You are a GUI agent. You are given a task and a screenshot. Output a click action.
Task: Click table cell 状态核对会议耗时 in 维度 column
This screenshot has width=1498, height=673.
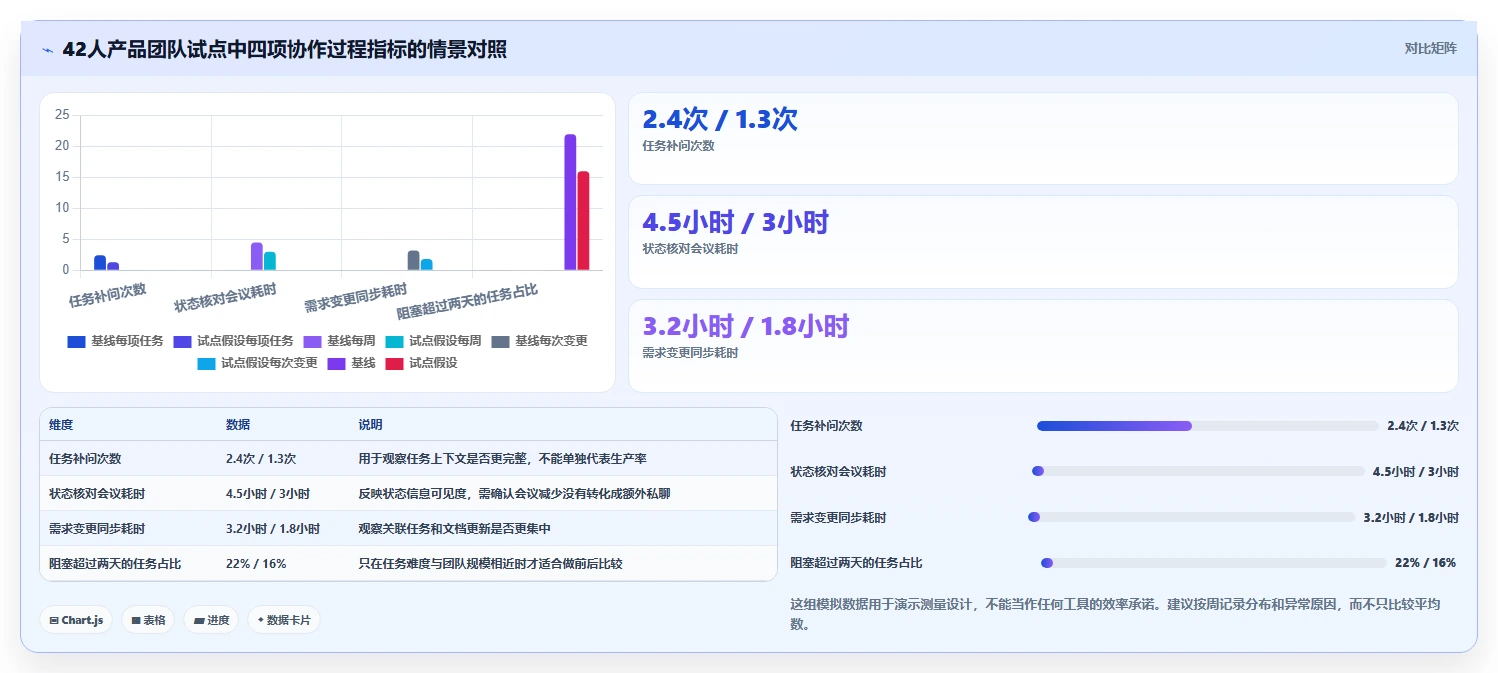pyautogui.click(x=97, y=494)
